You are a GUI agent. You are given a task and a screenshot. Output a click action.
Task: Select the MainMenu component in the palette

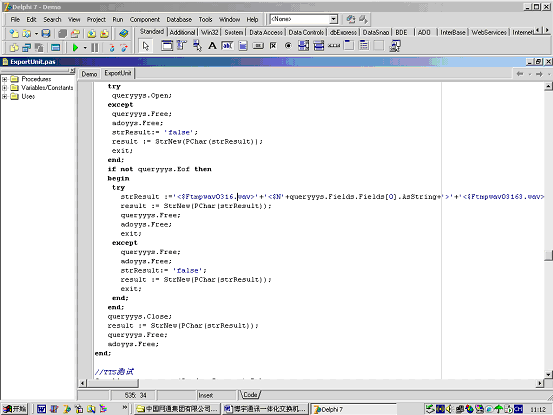coord(182,45)
